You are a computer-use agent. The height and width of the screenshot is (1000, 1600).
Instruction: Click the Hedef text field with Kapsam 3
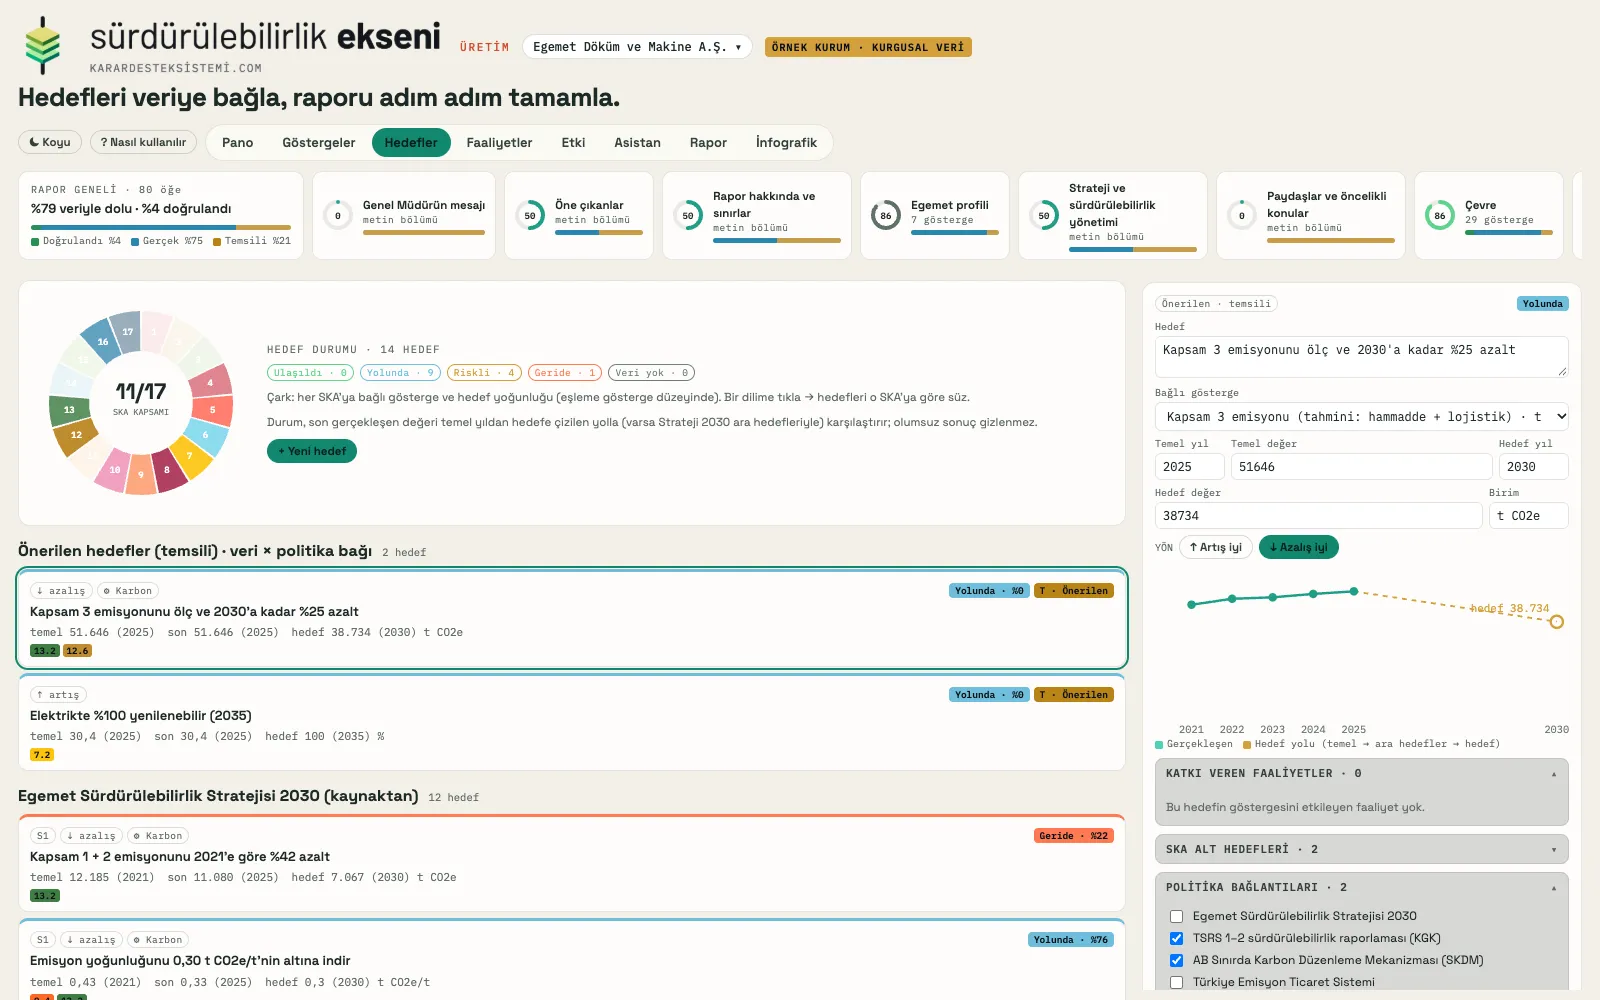(1361, 357)
